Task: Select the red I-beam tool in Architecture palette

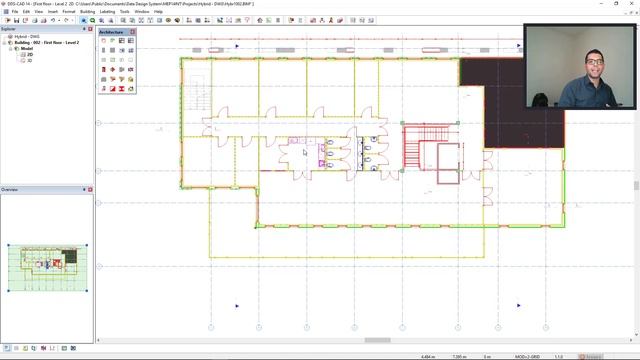Action: (122, 89)
